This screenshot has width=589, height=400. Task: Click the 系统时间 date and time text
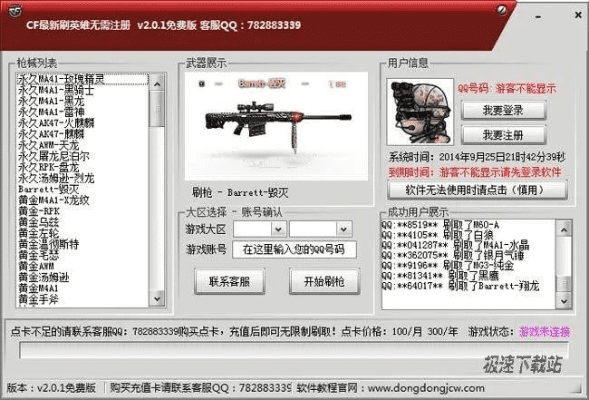(477, 157)
